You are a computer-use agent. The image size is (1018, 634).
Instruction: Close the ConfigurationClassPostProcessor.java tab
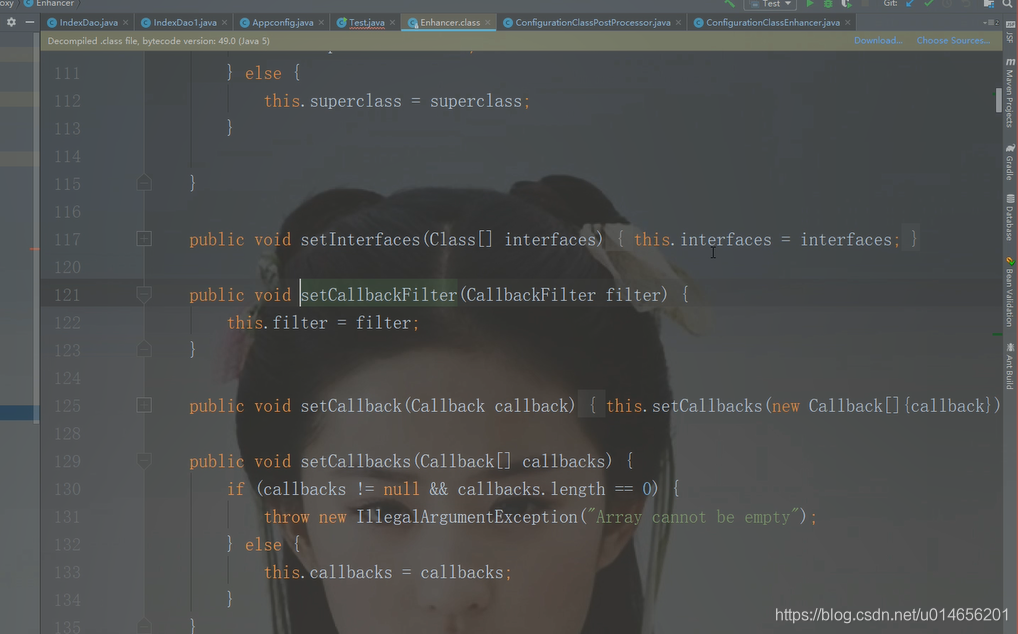[678, 22]
